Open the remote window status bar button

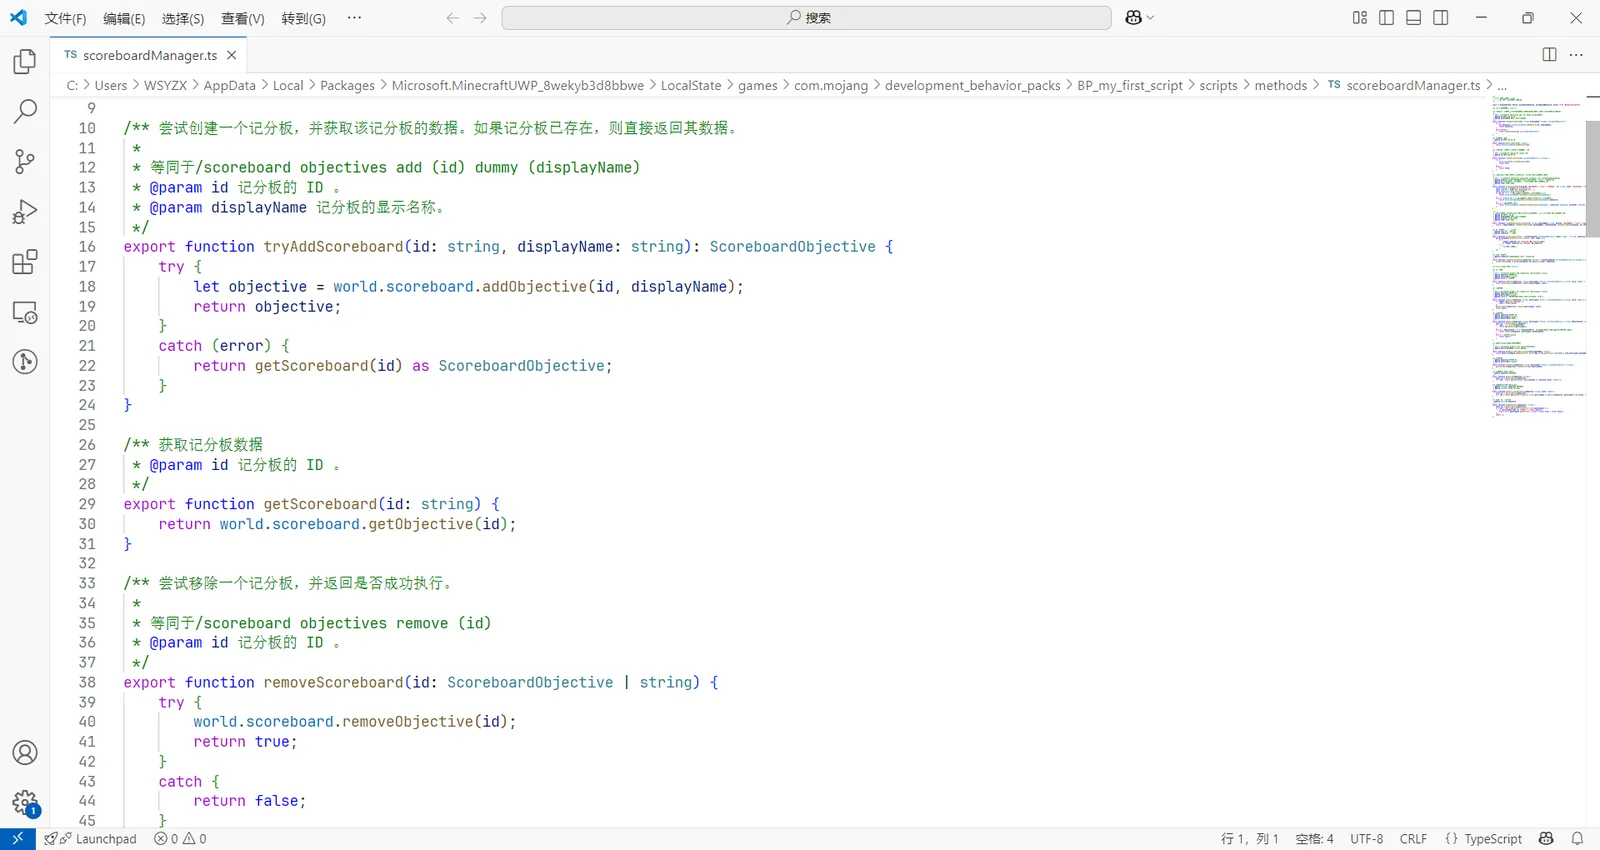(18, 839)
